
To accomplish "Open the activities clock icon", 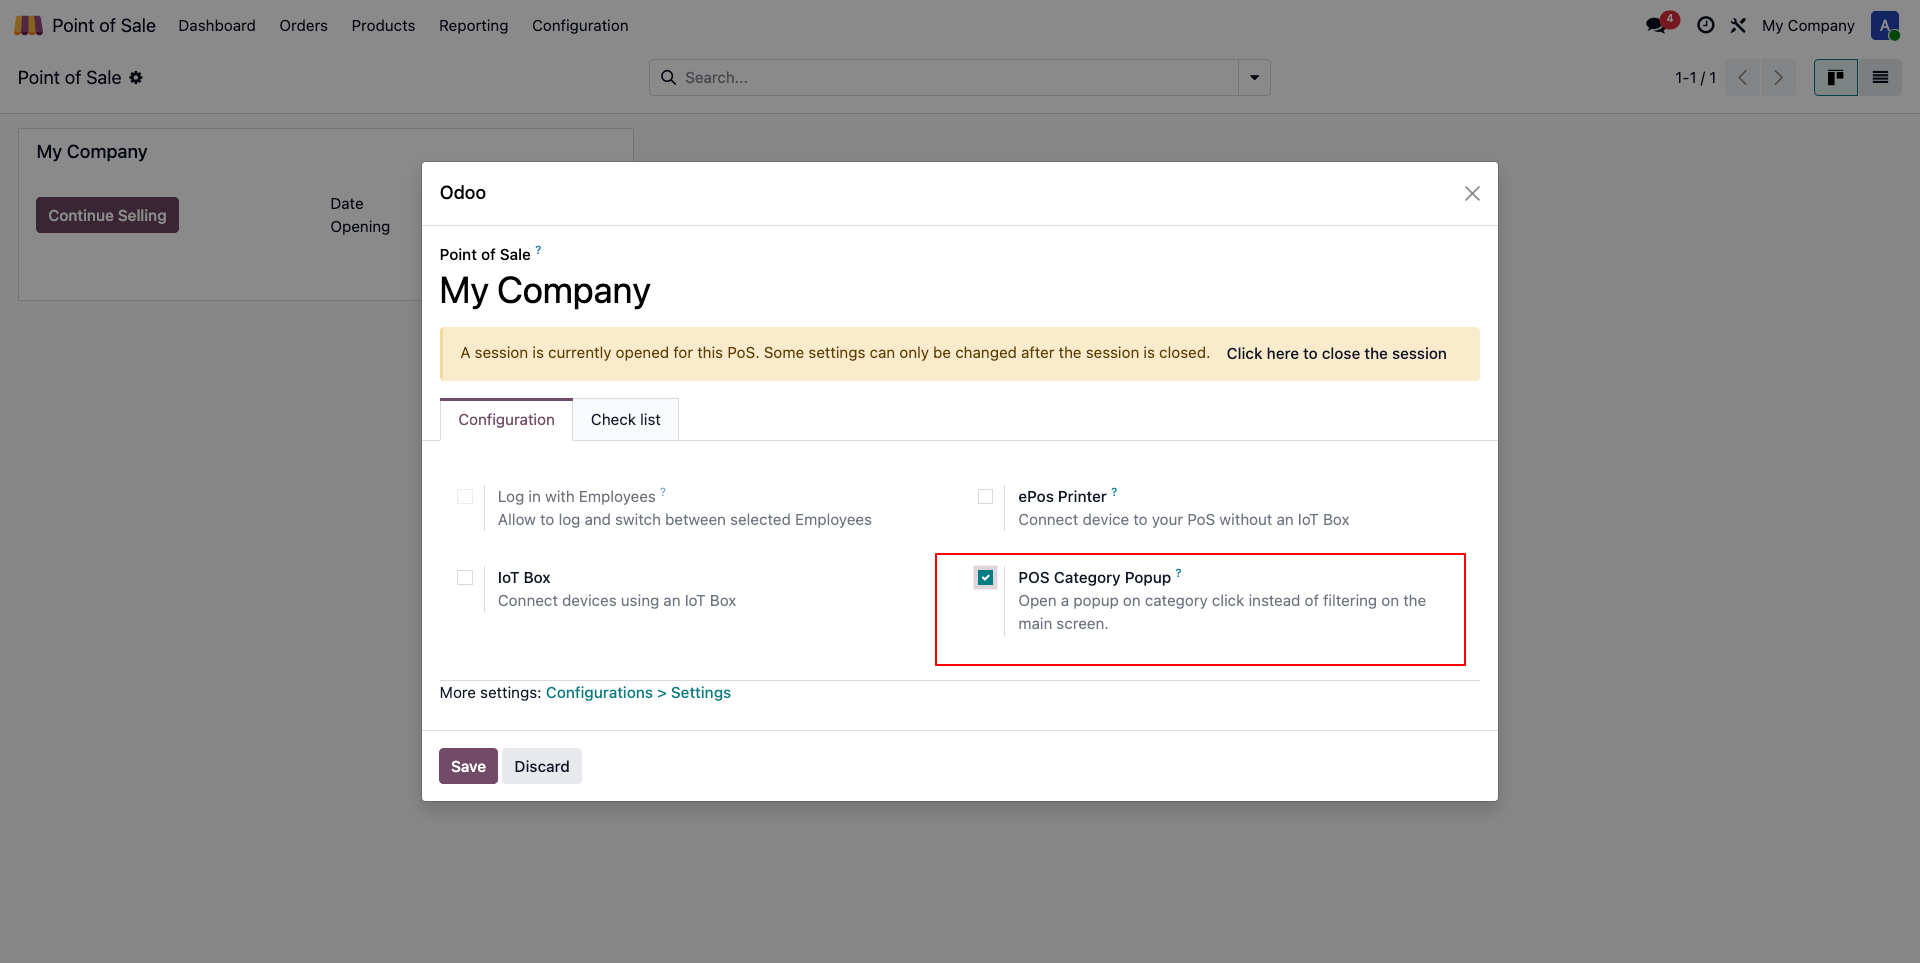I will click(1706, 25).
